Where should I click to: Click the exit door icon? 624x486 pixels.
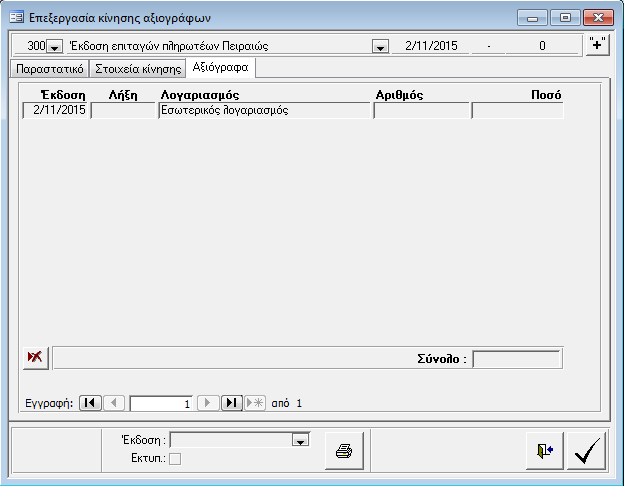(544, 451)
